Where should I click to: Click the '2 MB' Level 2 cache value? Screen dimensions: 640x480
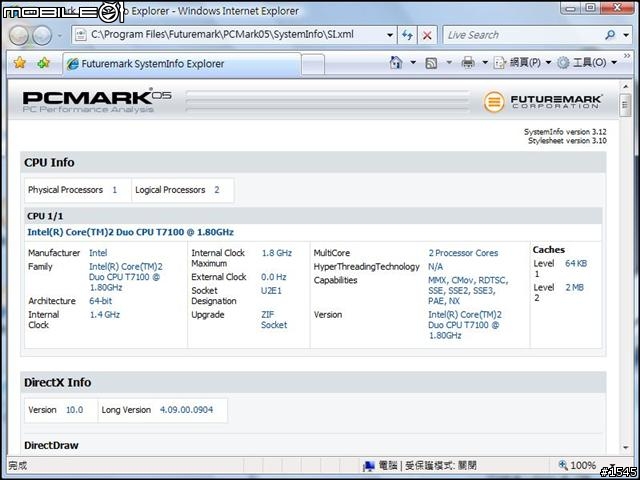pos(574,287)
